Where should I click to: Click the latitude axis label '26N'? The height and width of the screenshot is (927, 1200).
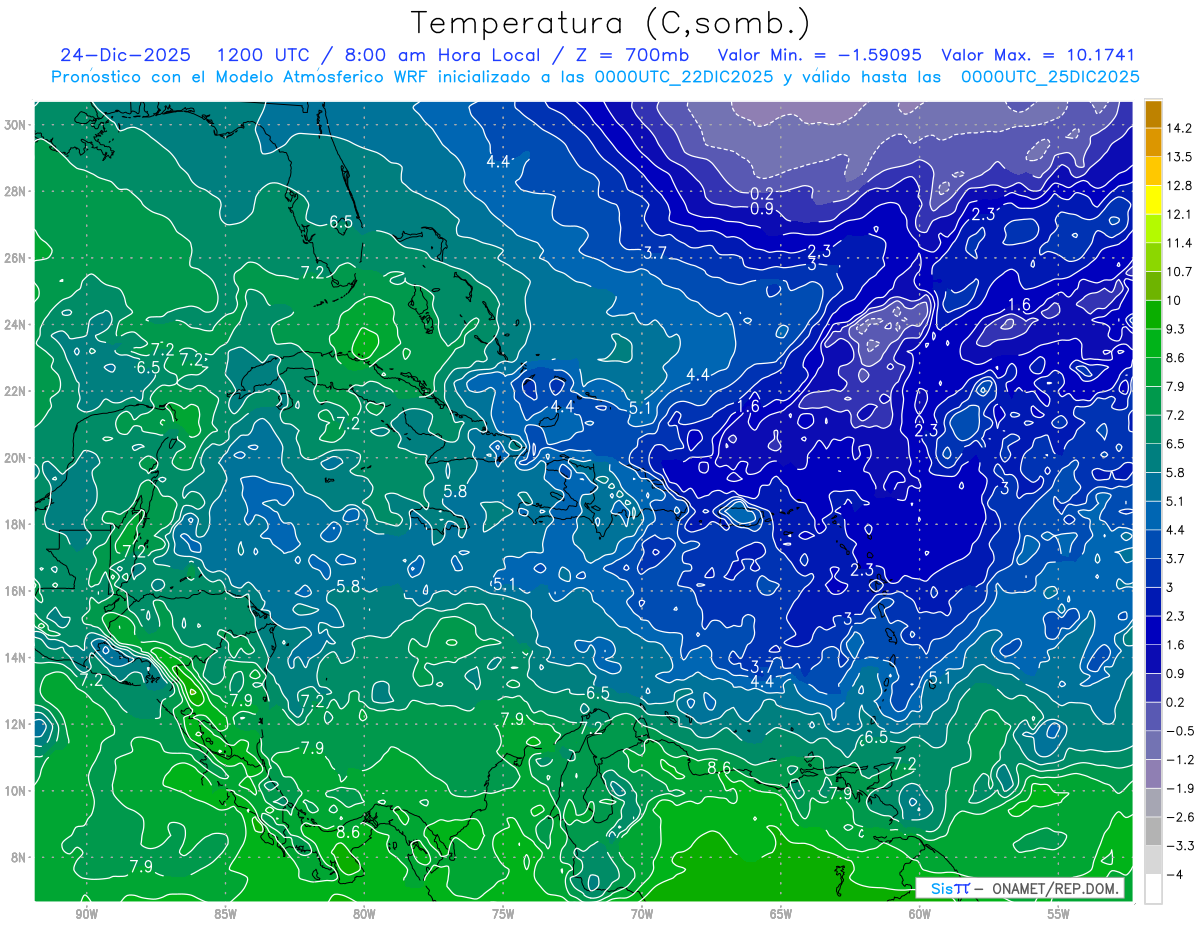pos(16,258)
